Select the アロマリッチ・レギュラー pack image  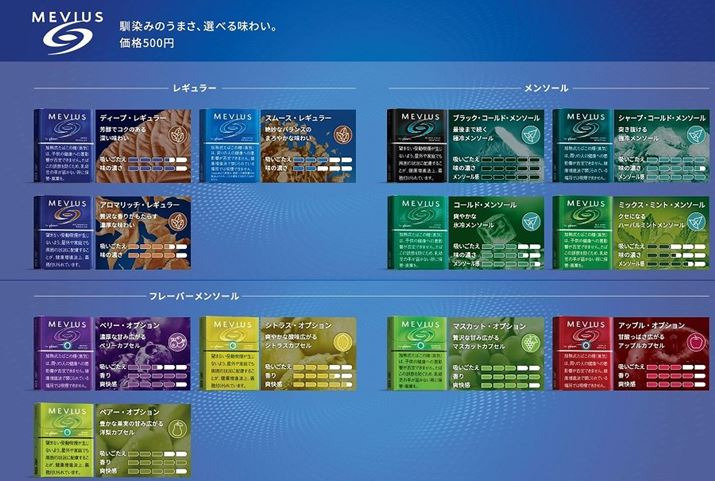coord(64,233)
